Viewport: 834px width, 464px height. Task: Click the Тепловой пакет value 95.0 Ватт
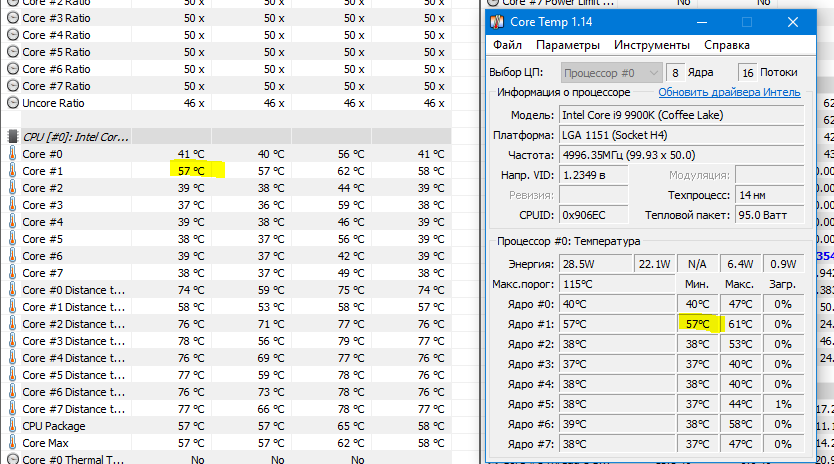pyautogui.click(x=769, y=215)
